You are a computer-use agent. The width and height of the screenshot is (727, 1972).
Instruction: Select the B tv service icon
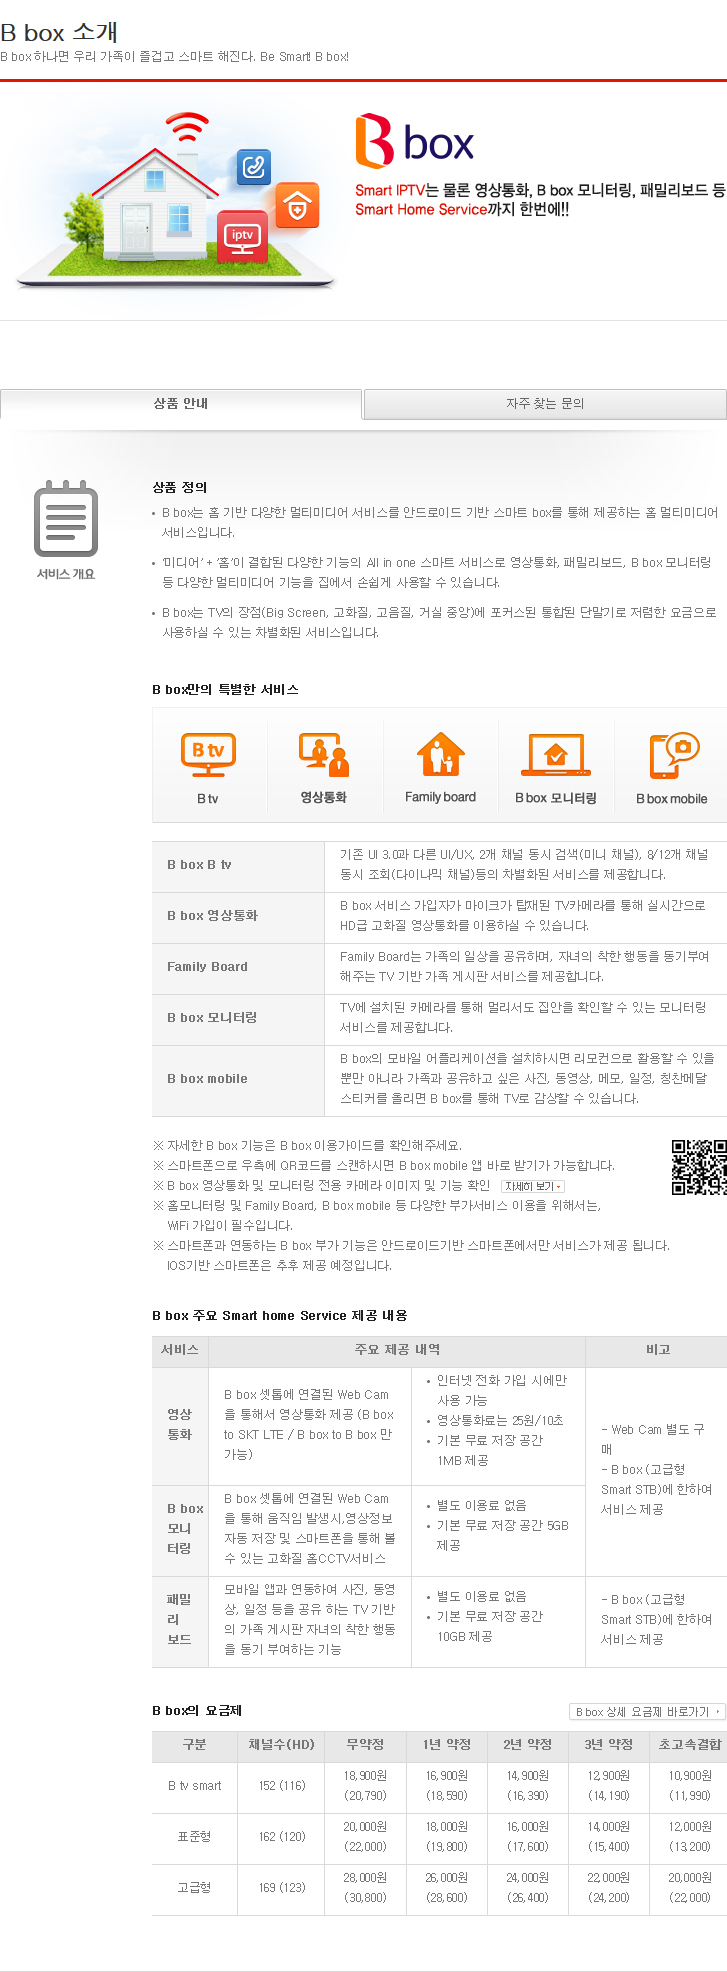(208, 767)
